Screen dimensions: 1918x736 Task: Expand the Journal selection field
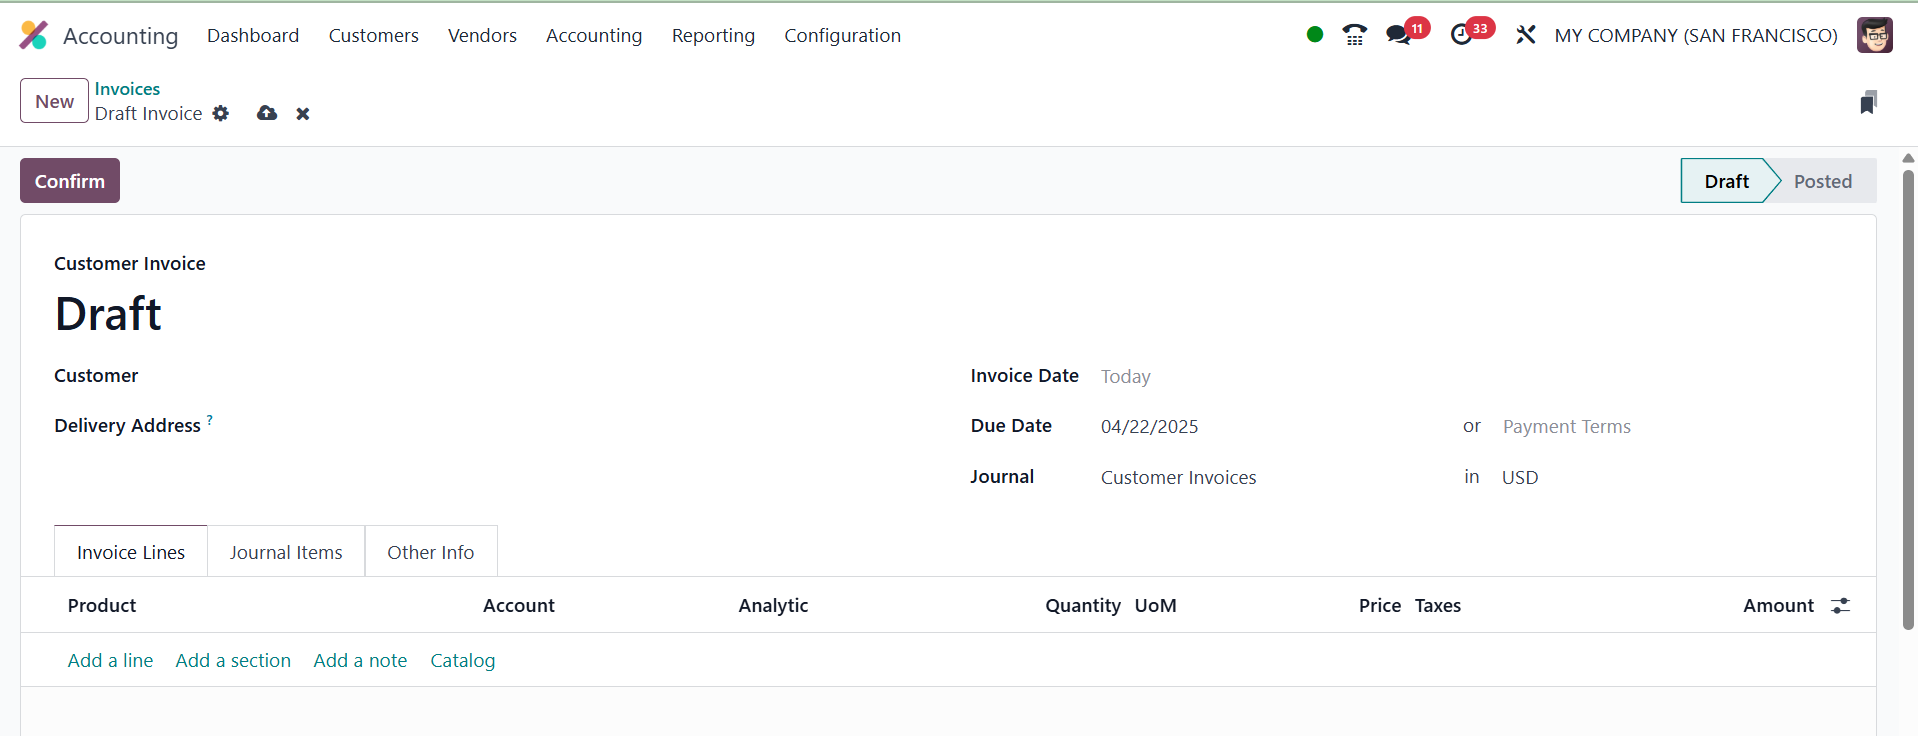point(1270,478)
